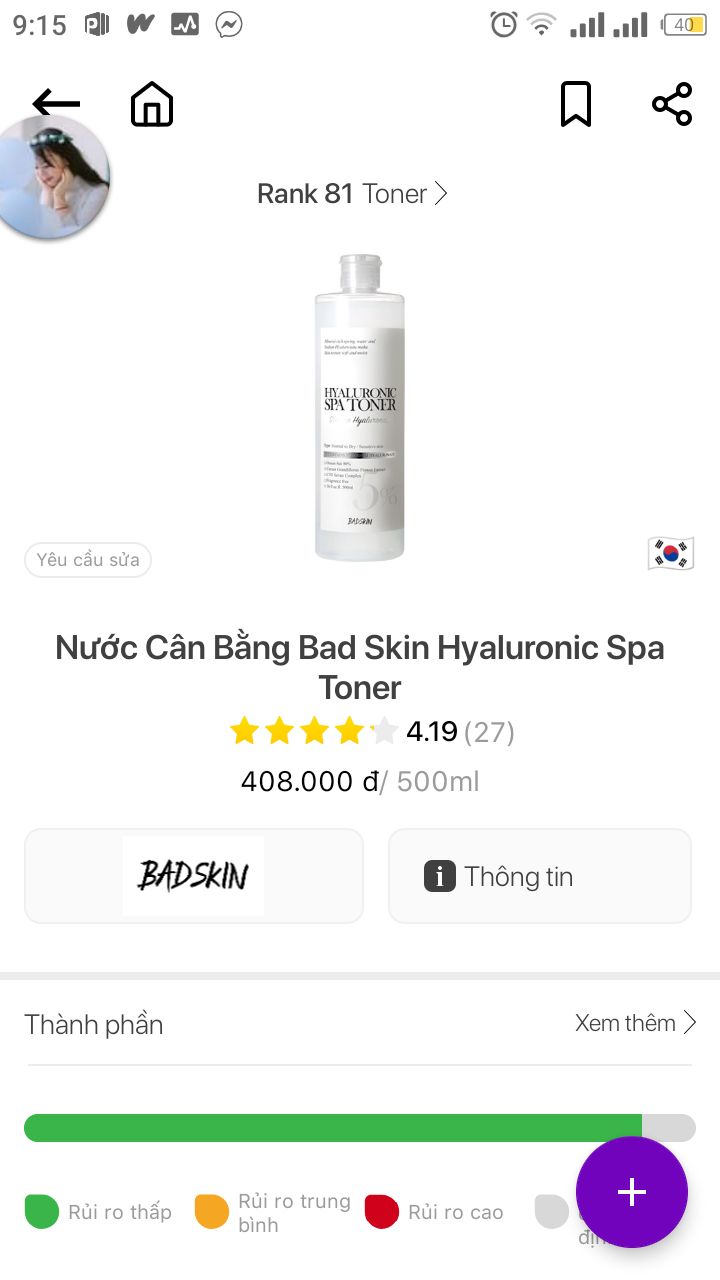Screen dimensions: 720x1280
Task: Tap the info icon beside Thông tin
Action: [x=440, y=876]
